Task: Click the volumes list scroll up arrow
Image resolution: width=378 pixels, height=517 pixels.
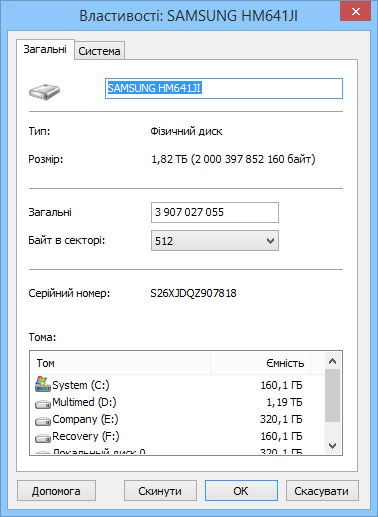Action: 332,361
